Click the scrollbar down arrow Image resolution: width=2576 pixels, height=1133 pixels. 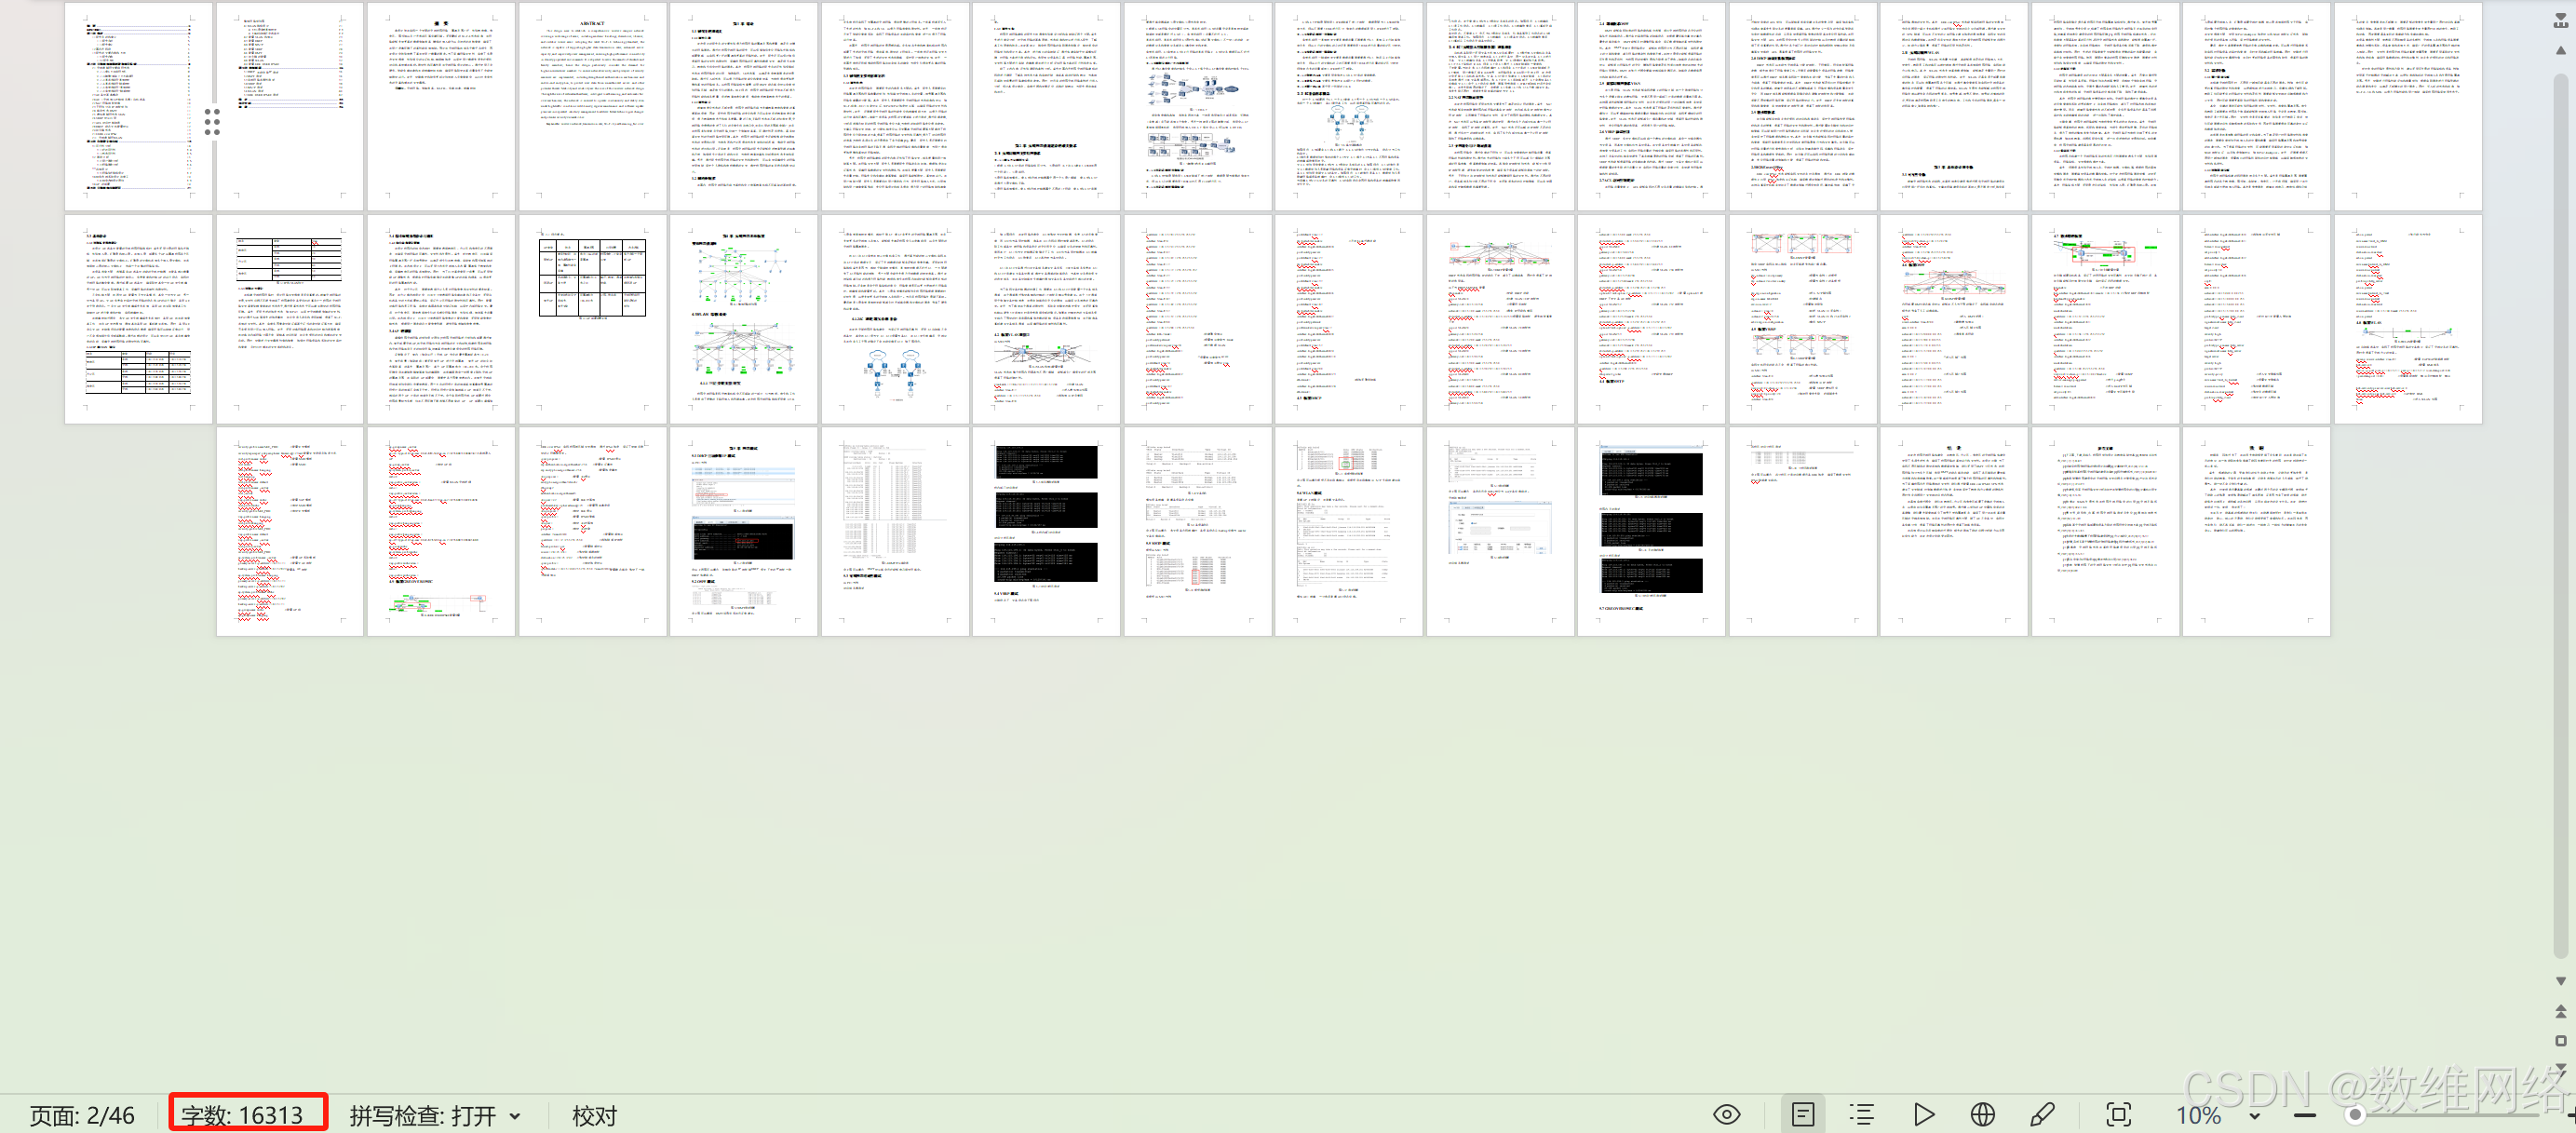(x=2560, y=981)
